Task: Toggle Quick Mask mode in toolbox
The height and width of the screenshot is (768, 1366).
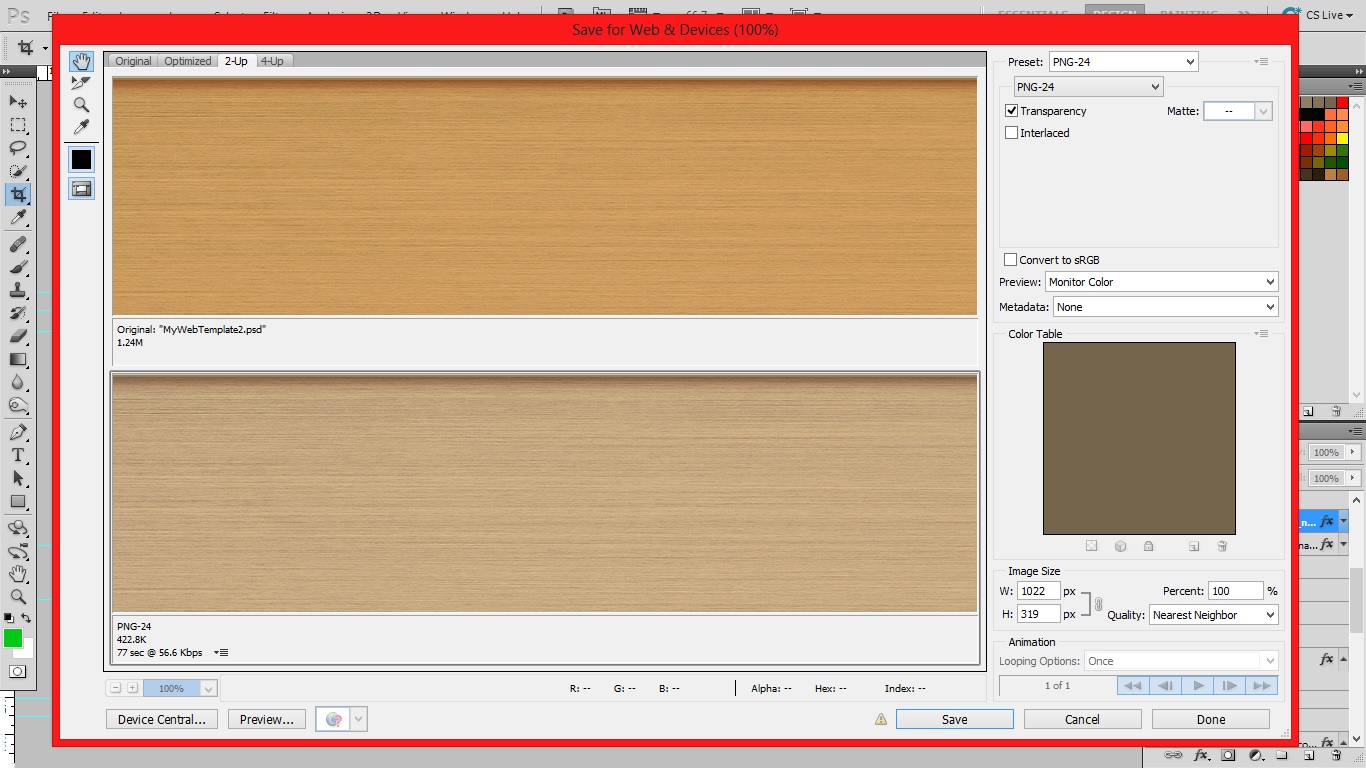Action: pyautogui.click(x=18, y=671)
